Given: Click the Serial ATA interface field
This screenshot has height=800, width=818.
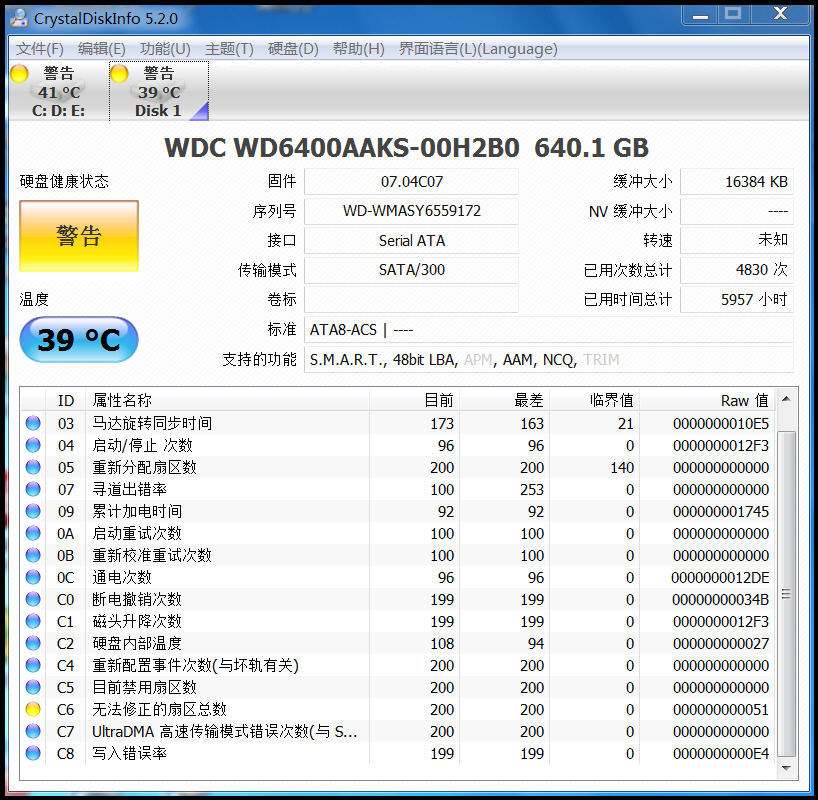Looking at the screenshot, I should (x=412, y=241).
